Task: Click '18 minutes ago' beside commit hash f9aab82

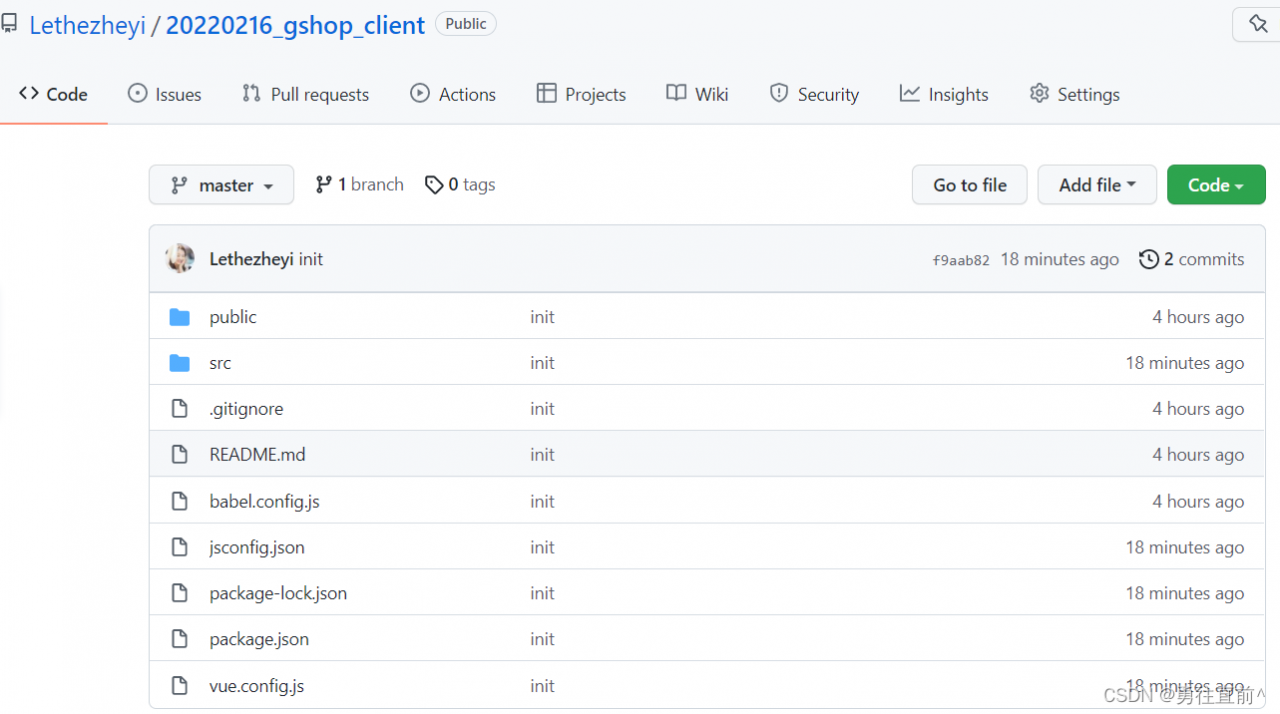Action: point(1060,259)
